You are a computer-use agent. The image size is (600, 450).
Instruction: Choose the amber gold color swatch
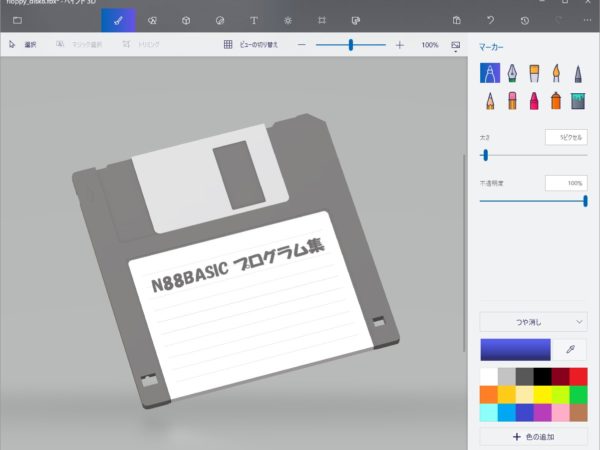507,395
